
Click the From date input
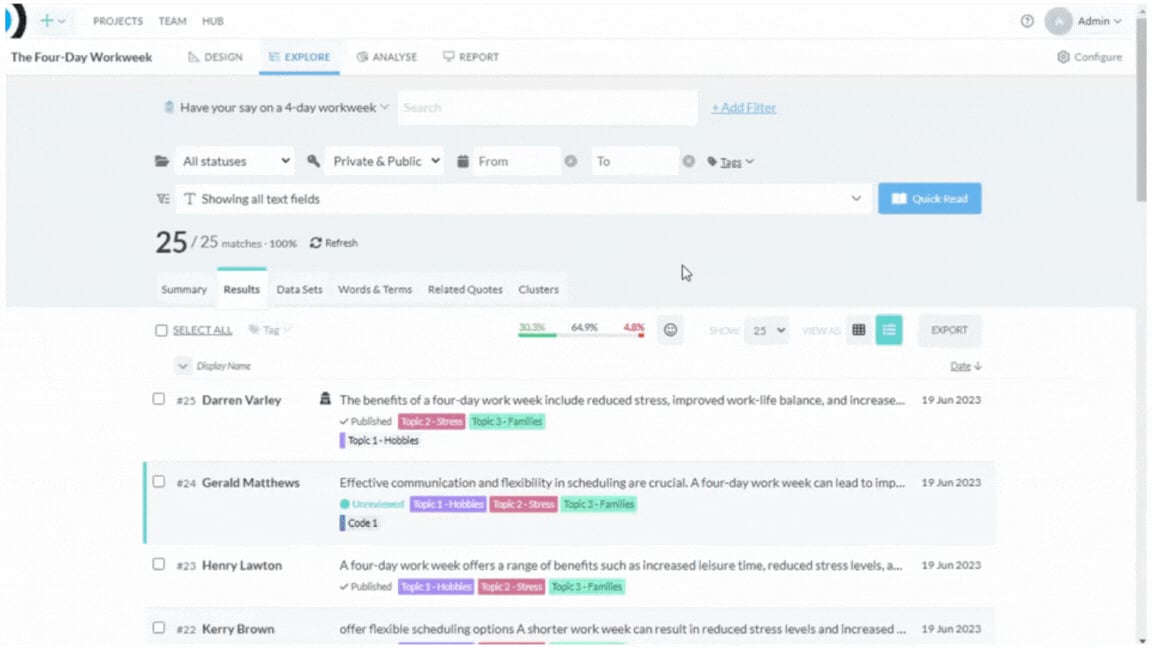click(x=516, y=161)
